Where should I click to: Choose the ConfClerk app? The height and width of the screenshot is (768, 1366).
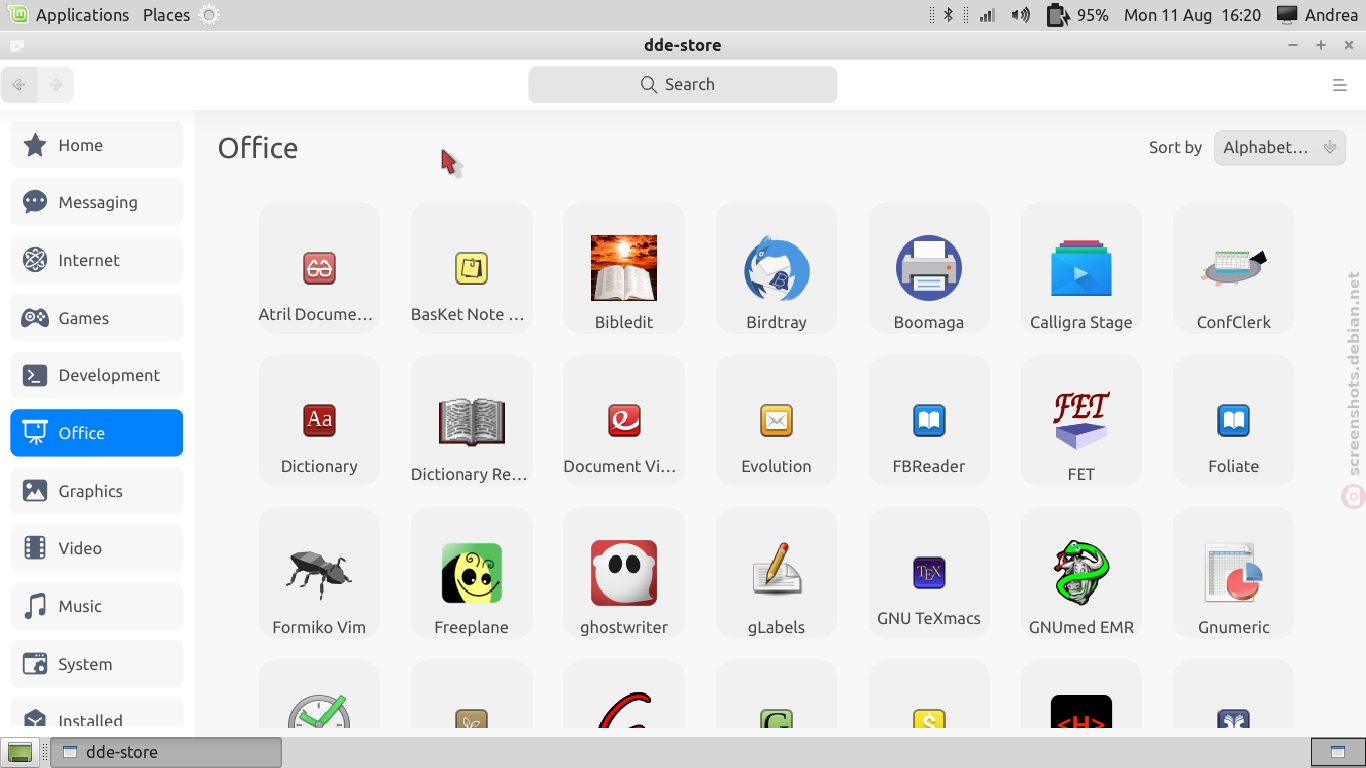[x=1234, y=268]
